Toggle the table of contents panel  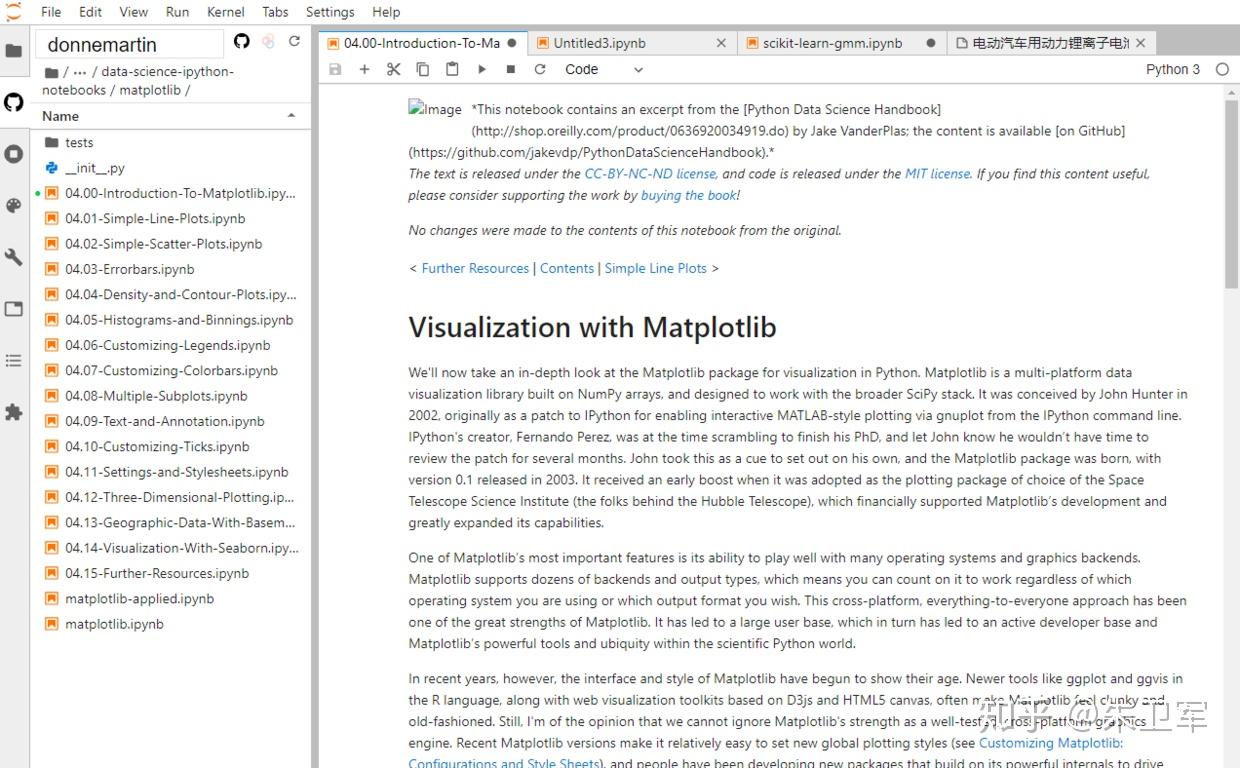coord(14,361)
